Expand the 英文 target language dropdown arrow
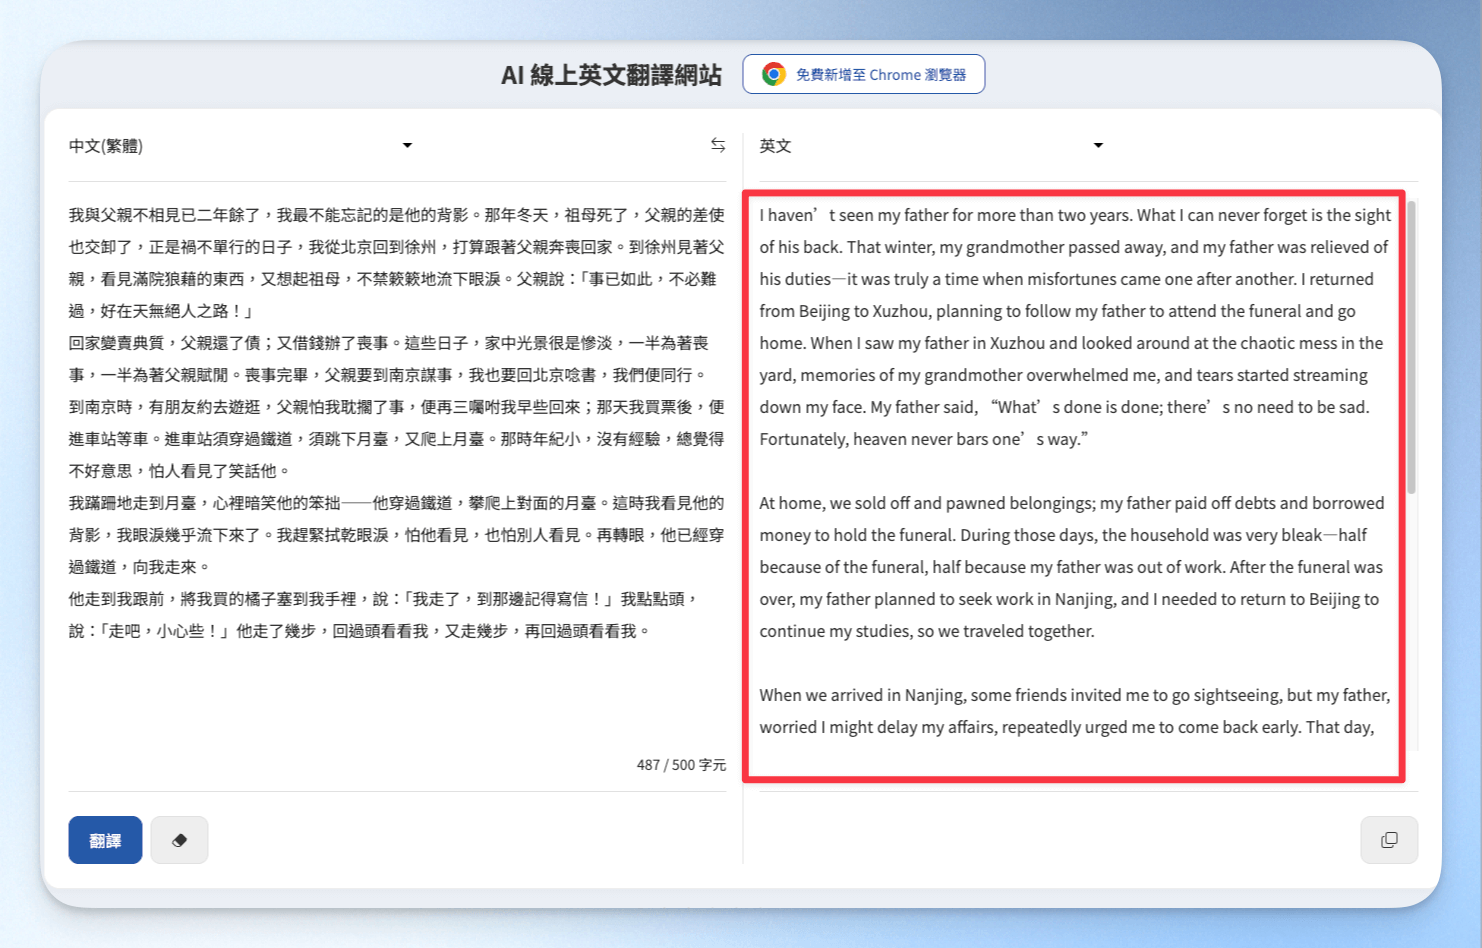This screenshot has height=948, width=1482. (1098, 146)
